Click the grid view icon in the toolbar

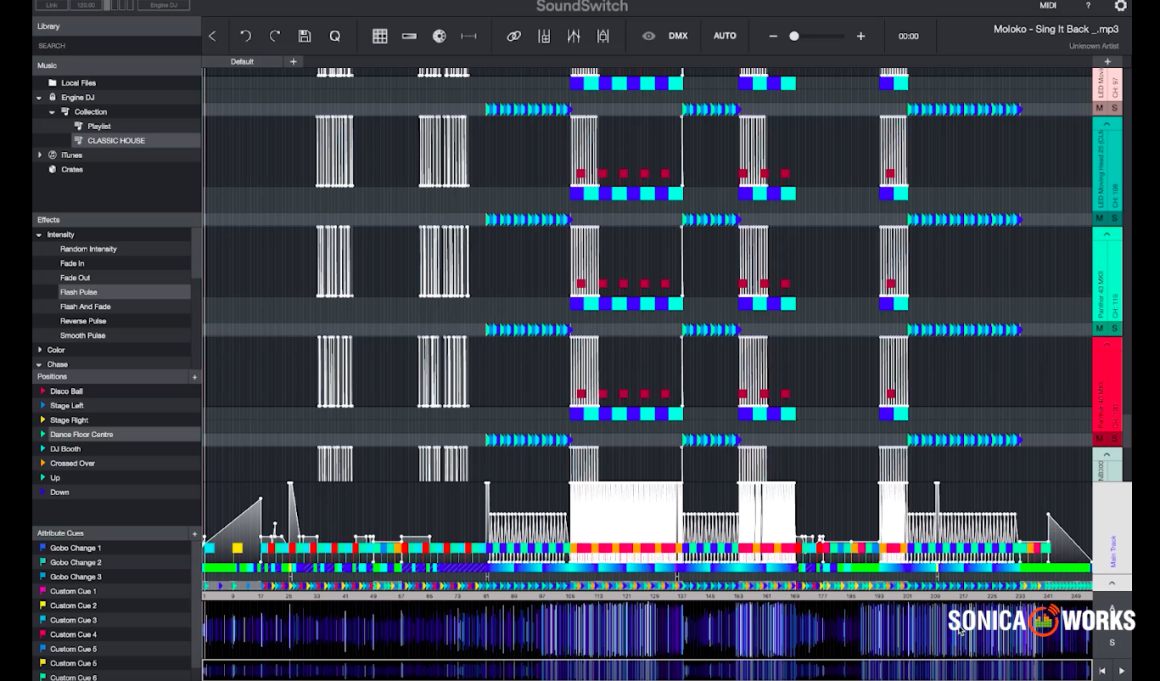[380, 36]
